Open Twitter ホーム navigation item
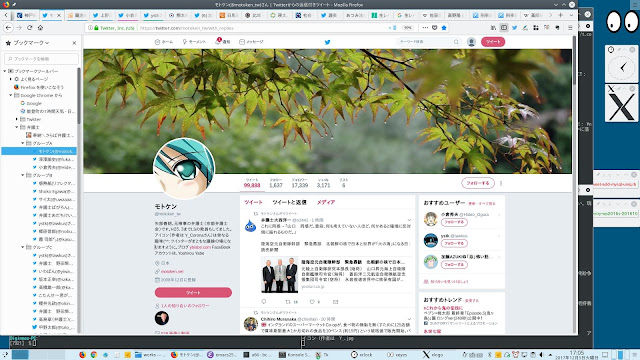The width and height of the screenshot is (640, 360). tap(164, 42)
